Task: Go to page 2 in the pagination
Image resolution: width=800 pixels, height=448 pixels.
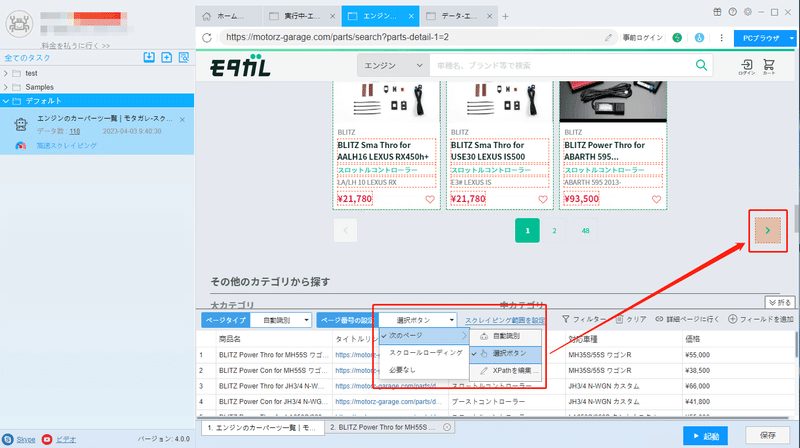Action: point(554,231)
